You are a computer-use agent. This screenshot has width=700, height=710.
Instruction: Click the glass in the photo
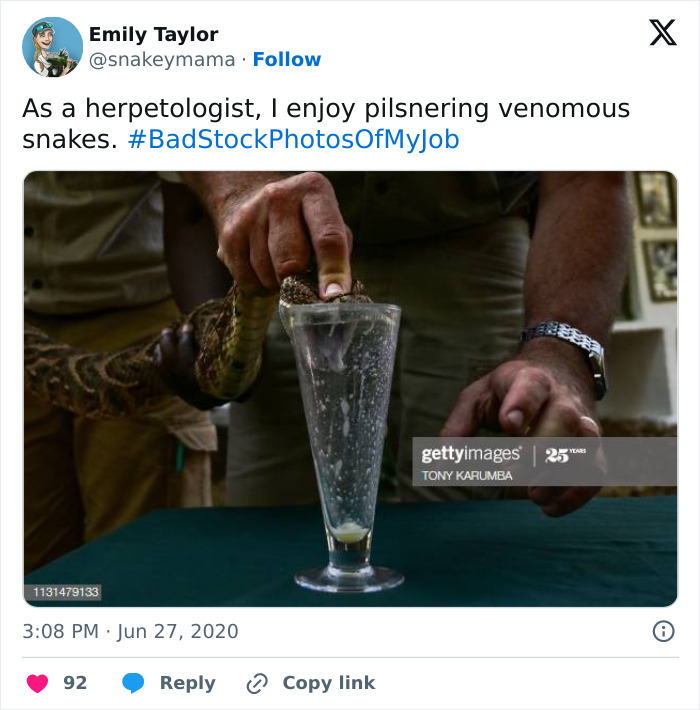click(x=347, y=446)
